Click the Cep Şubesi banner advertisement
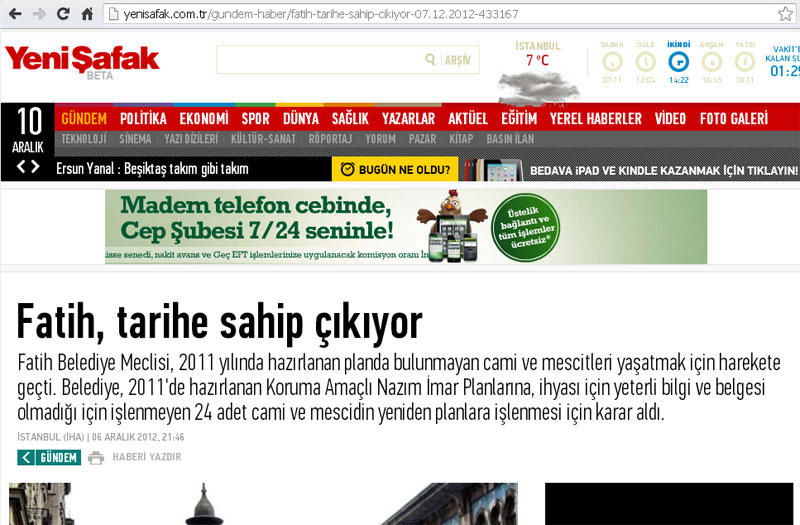The width and height of the screenshot is (800, 525). (x=405, y=227)
